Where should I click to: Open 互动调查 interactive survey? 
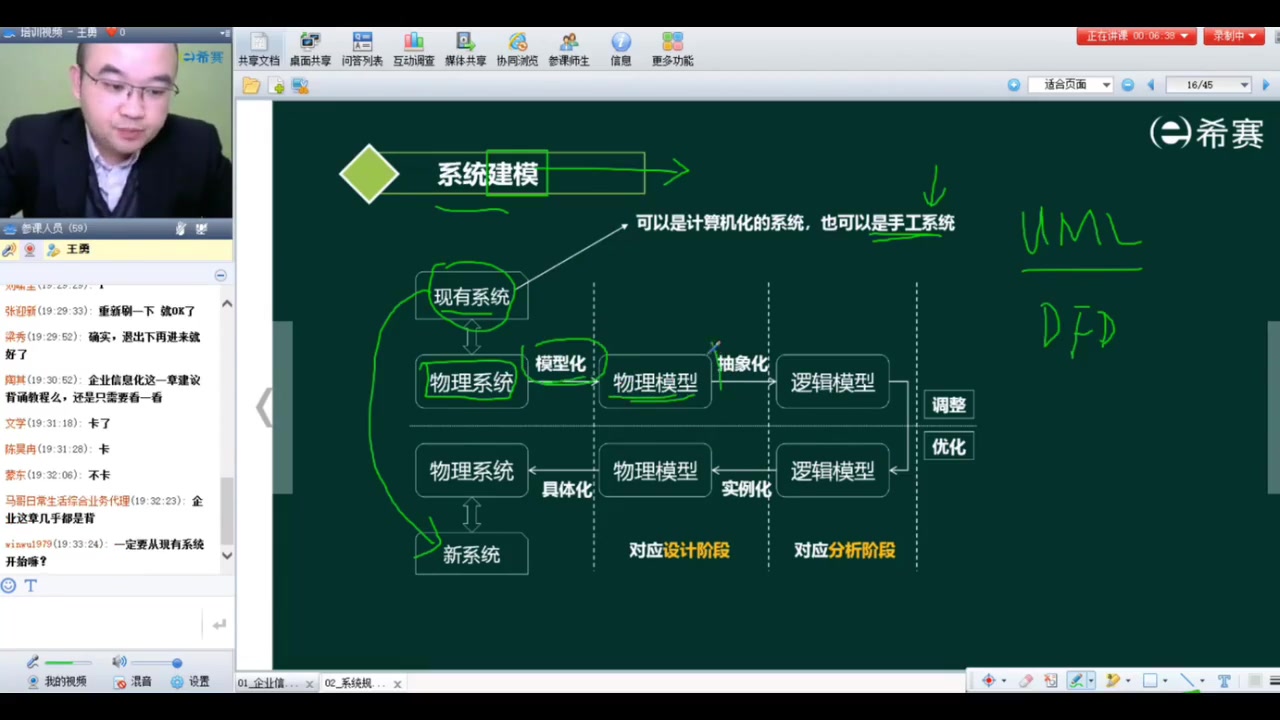(413, 48)
